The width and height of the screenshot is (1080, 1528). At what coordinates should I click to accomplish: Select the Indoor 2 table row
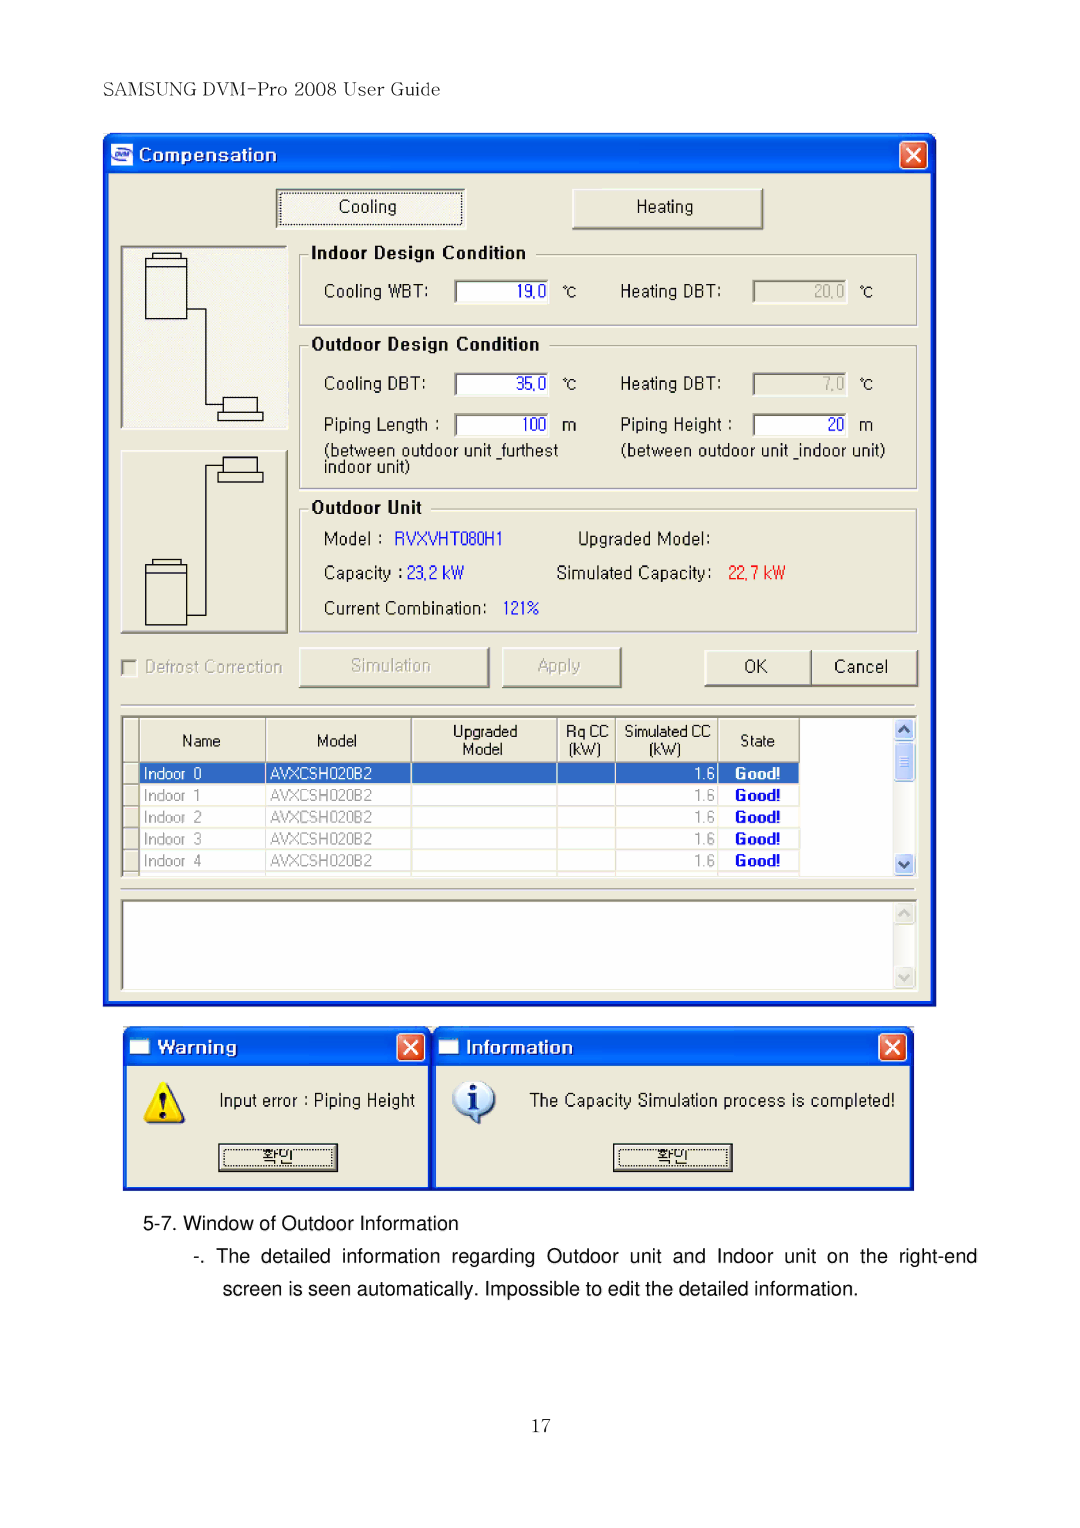tap(460, 817)
